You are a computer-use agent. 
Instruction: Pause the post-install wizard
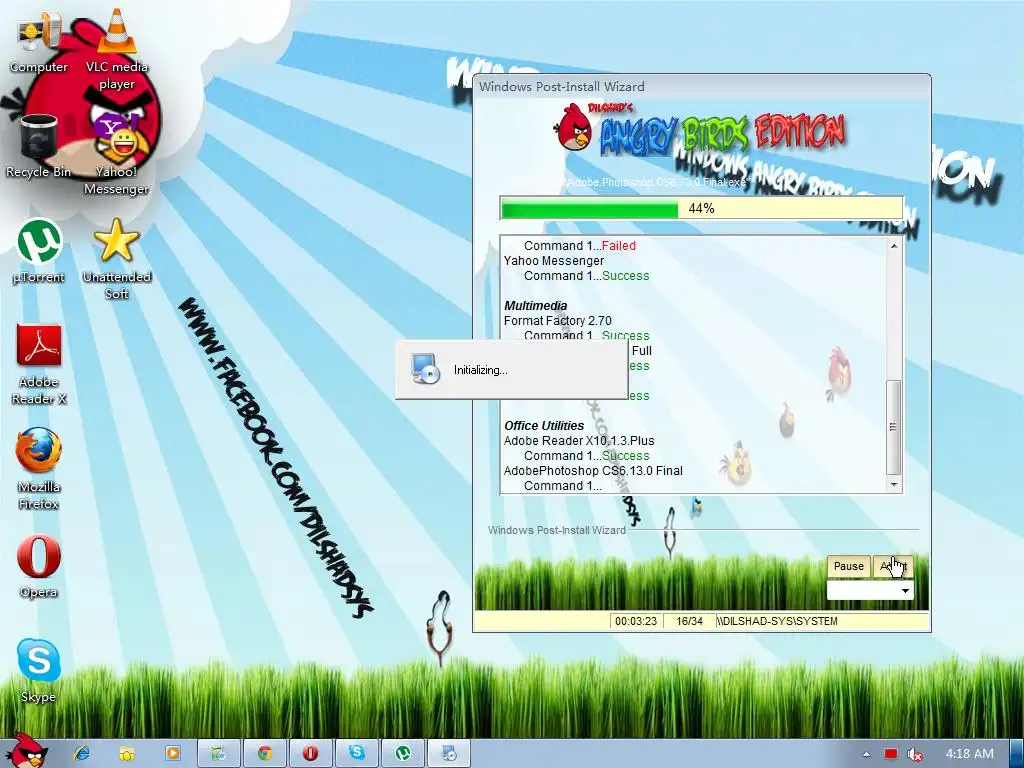click(848, 566)
